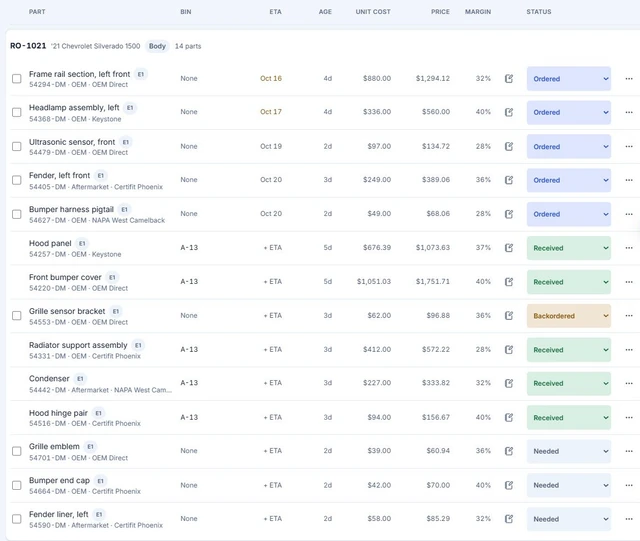
Task: Open more options for Headlamp assembly row
Action: (629, 112)
